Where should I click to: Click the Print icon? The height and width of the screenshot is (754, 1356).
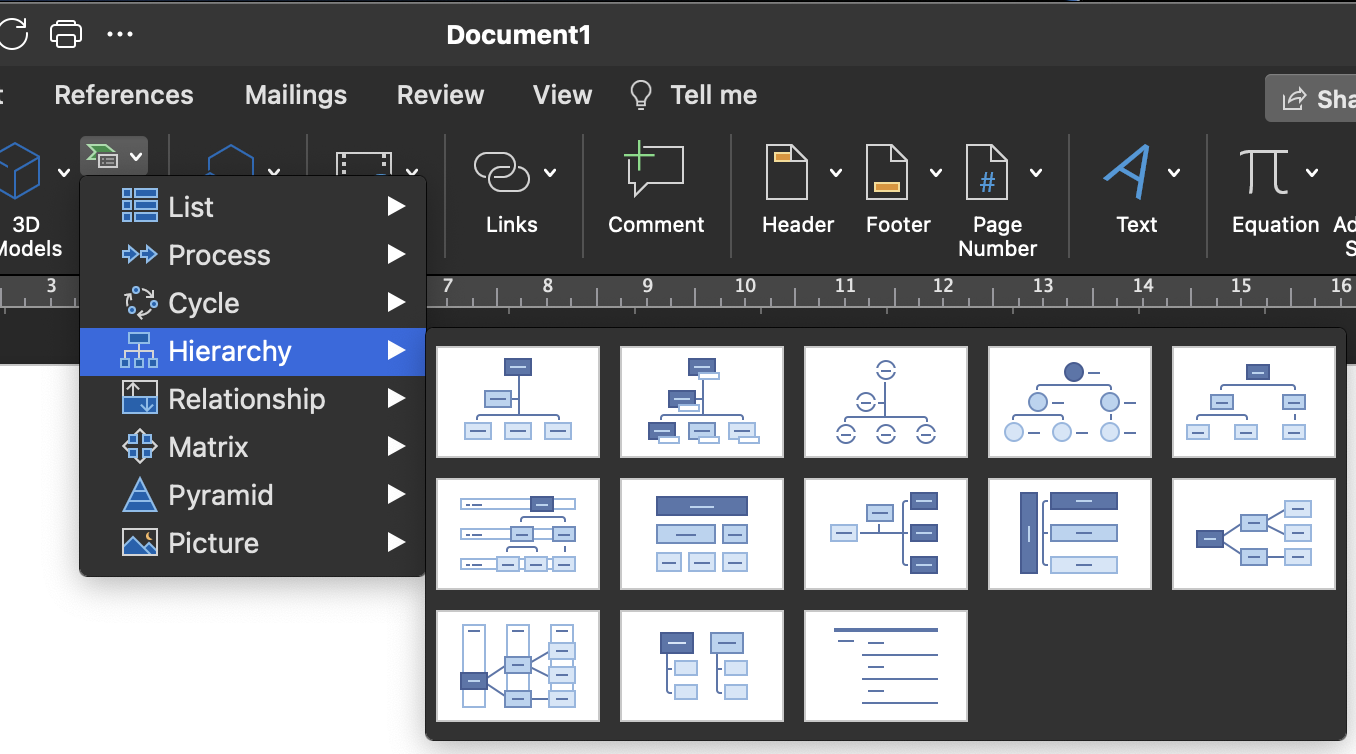[x=66, y=33]
